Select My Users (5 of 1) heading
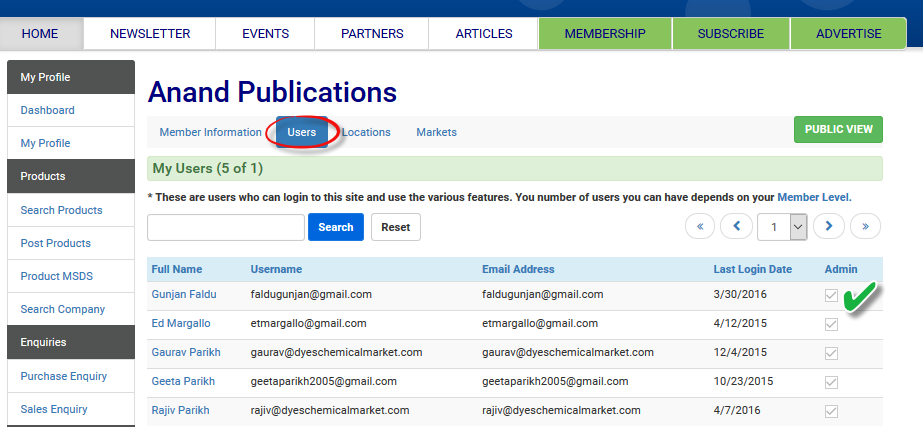 pos(208,168)
